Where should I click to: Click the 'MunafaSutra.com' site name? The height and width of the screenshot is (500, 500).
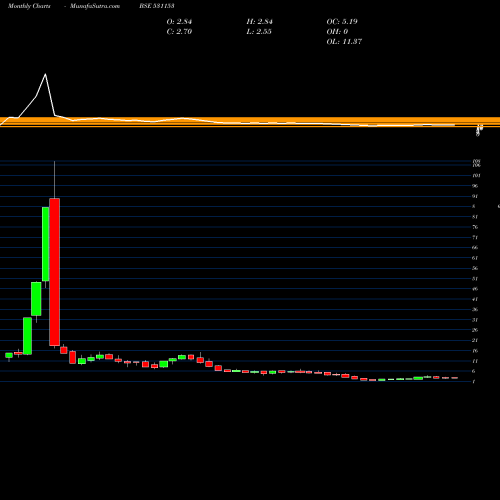tap(95, 6)
